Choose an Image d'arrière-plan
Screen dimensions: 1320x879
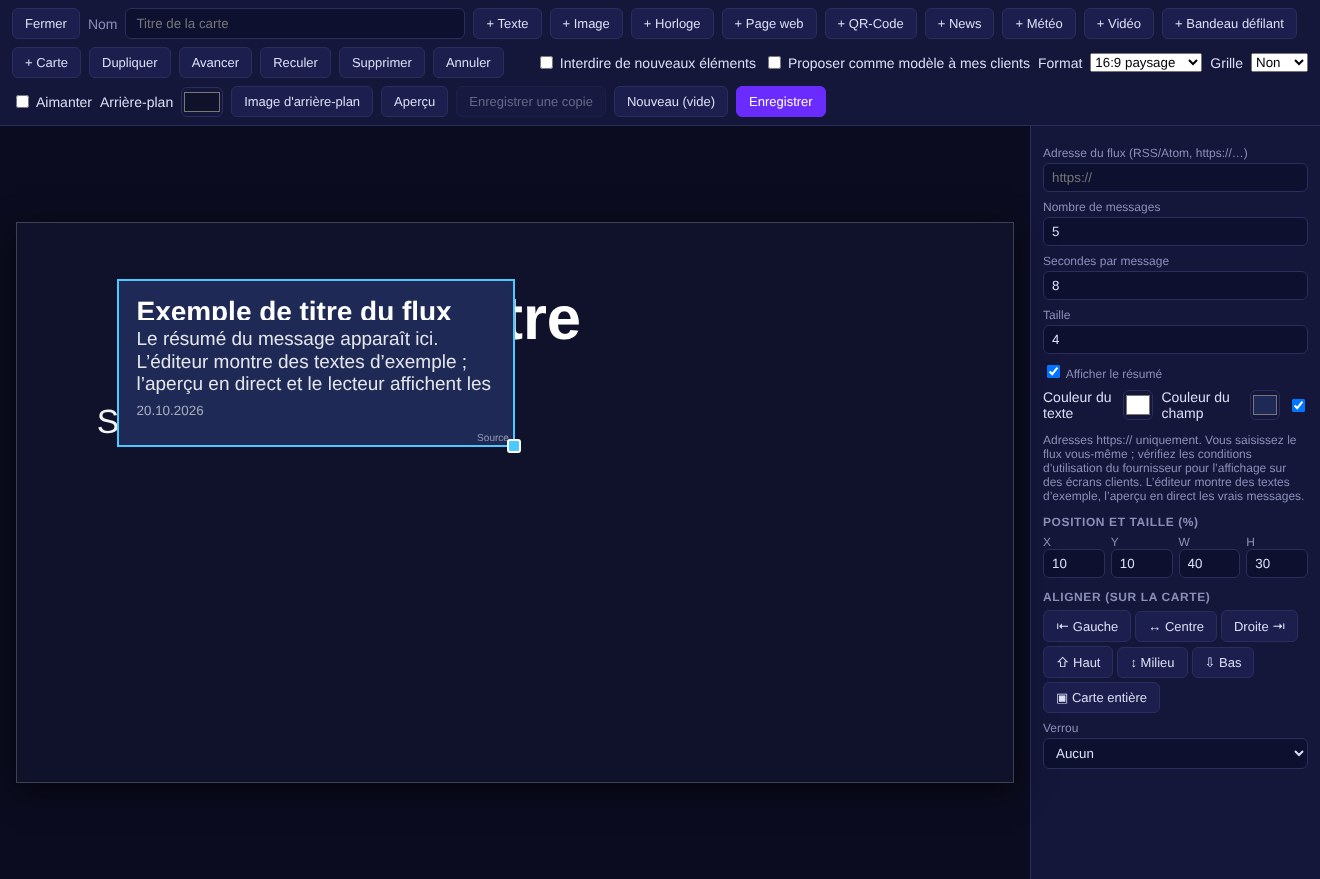pos(302,101)
